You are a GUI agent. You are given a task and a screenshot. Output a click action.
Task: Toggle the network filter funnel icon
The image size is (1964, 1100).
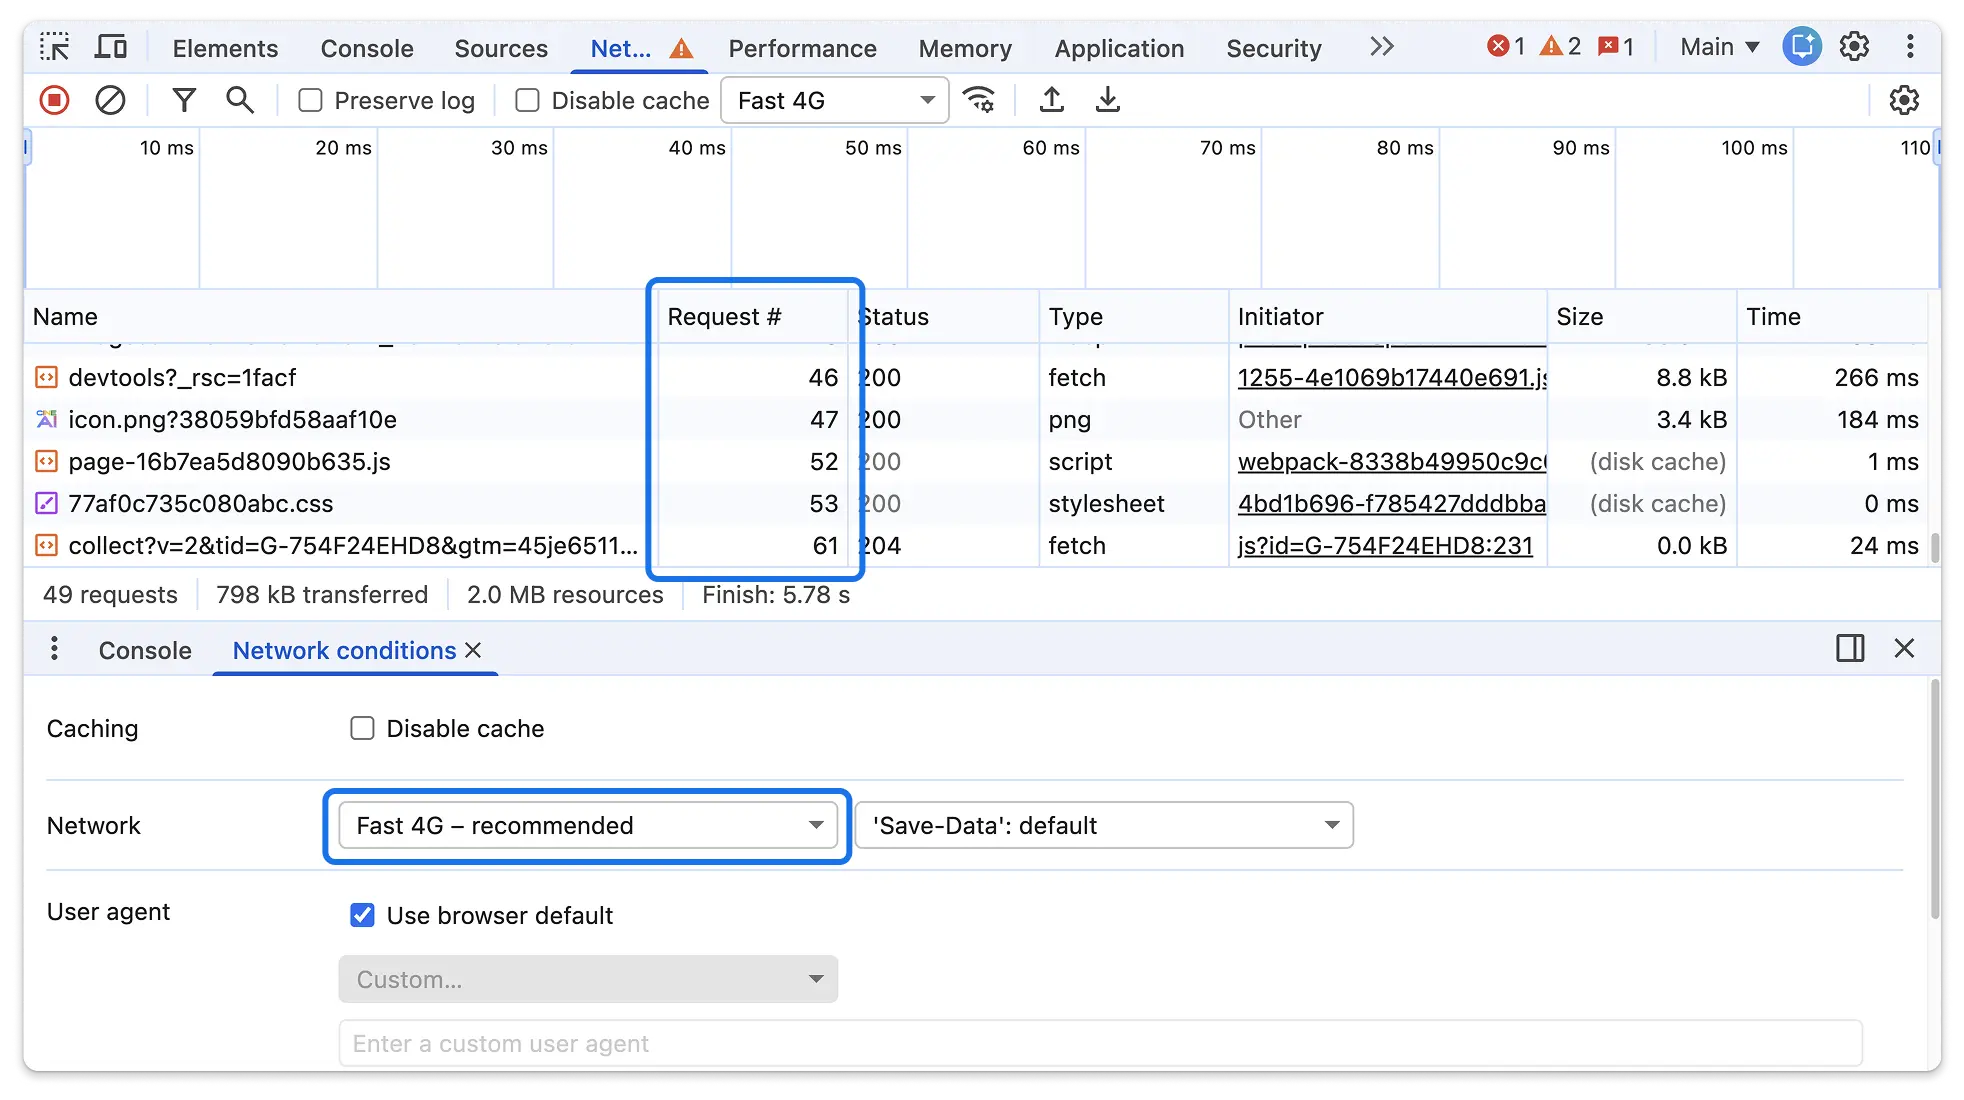[184, 100]
